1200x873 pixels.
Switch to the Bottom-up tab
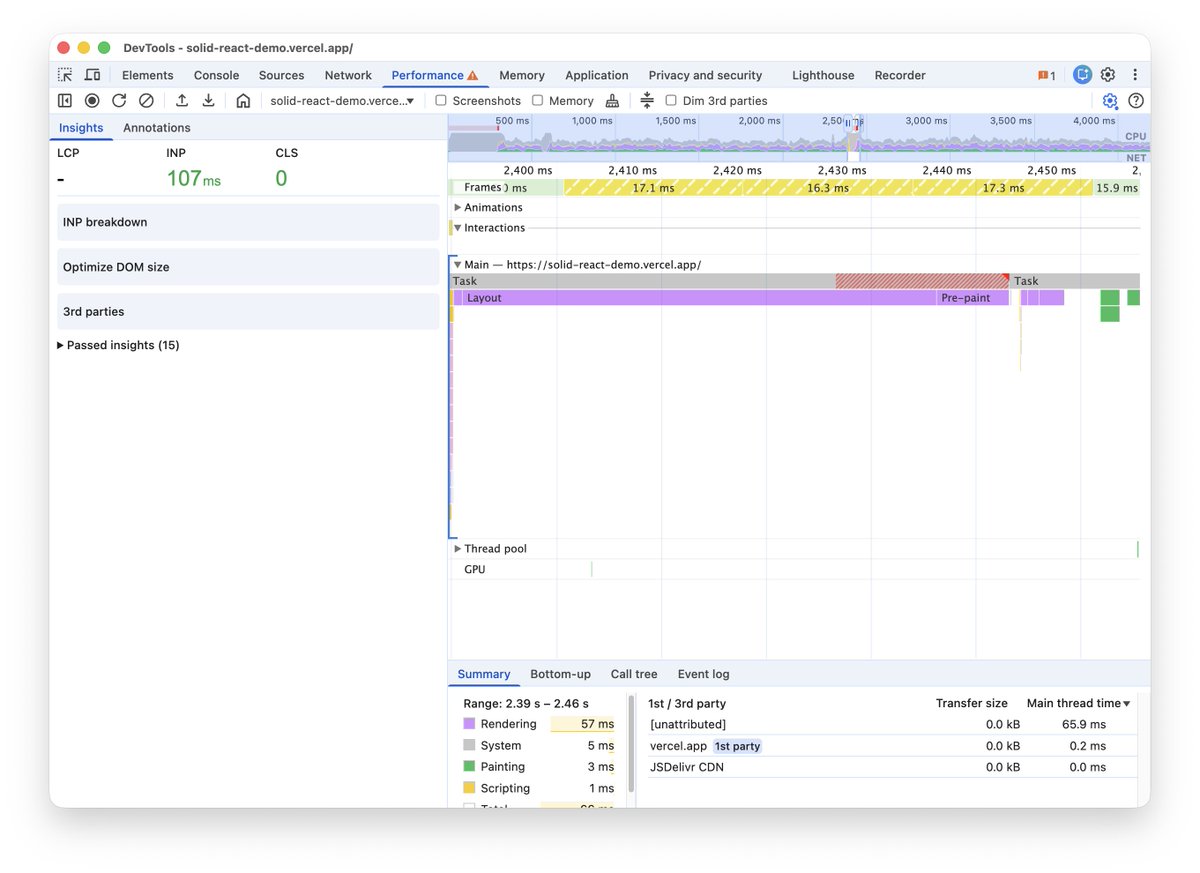pyautogui.click(x=560, y=674)
